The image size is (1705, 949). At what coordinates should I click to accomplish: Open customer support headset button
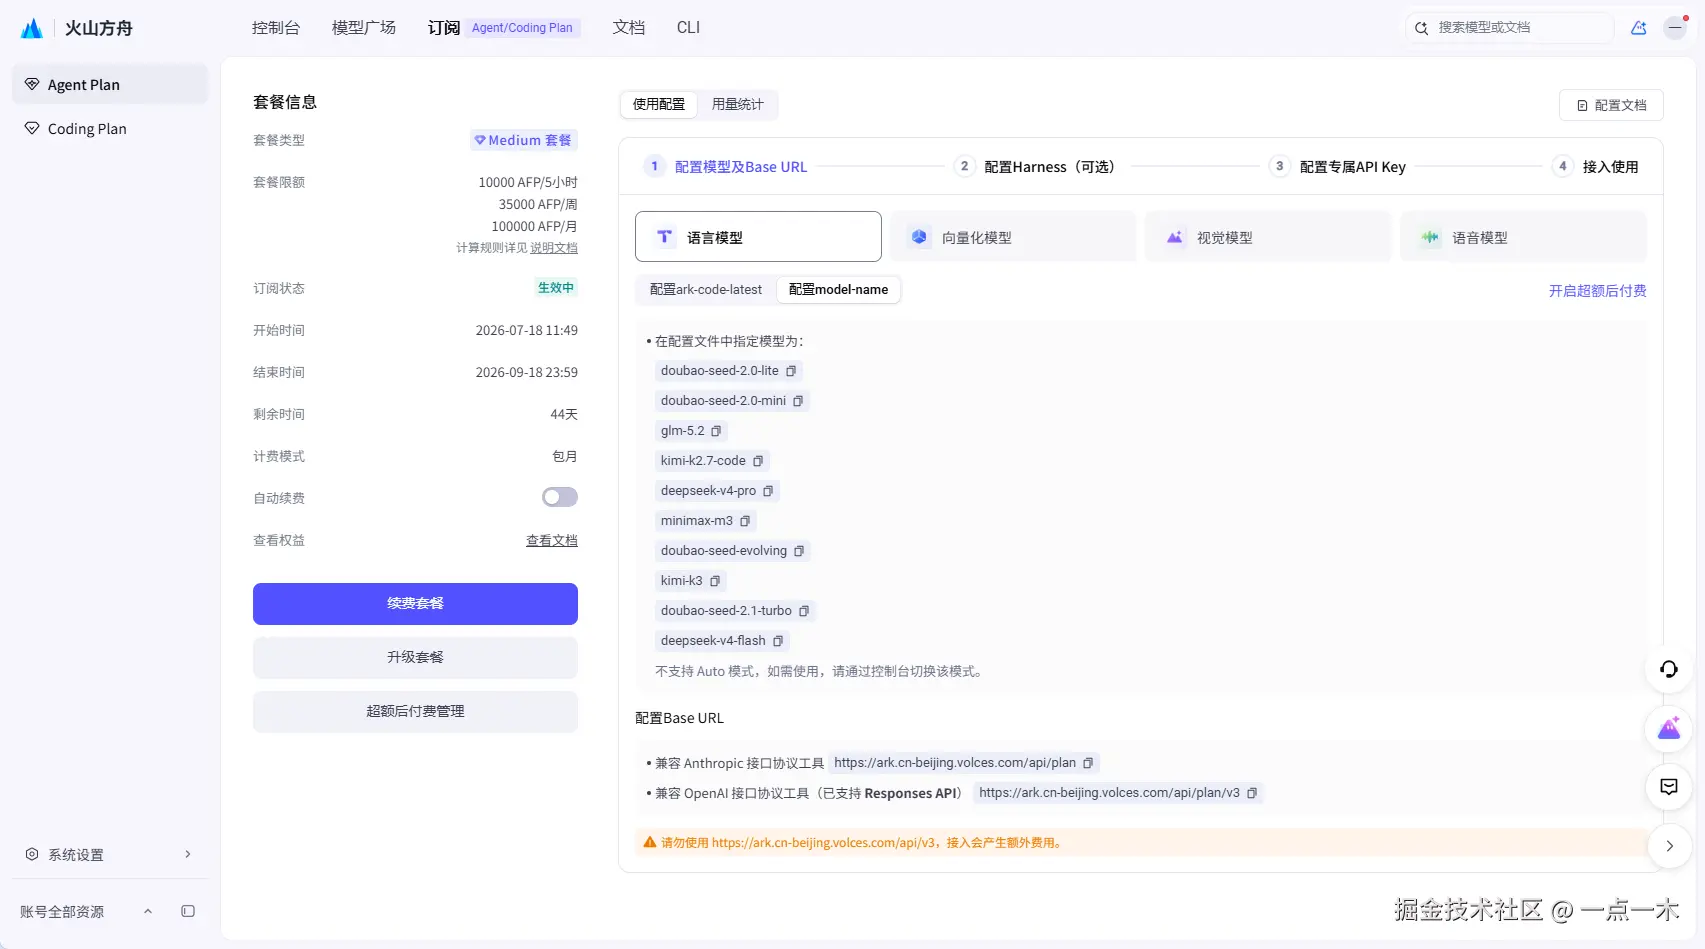pos(1669,669)
